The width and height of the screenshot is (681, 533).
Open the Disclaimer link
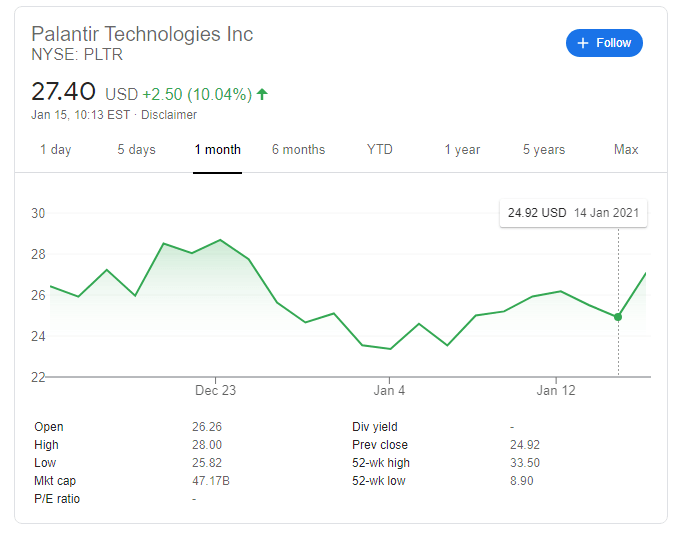(x=169, y=114)
